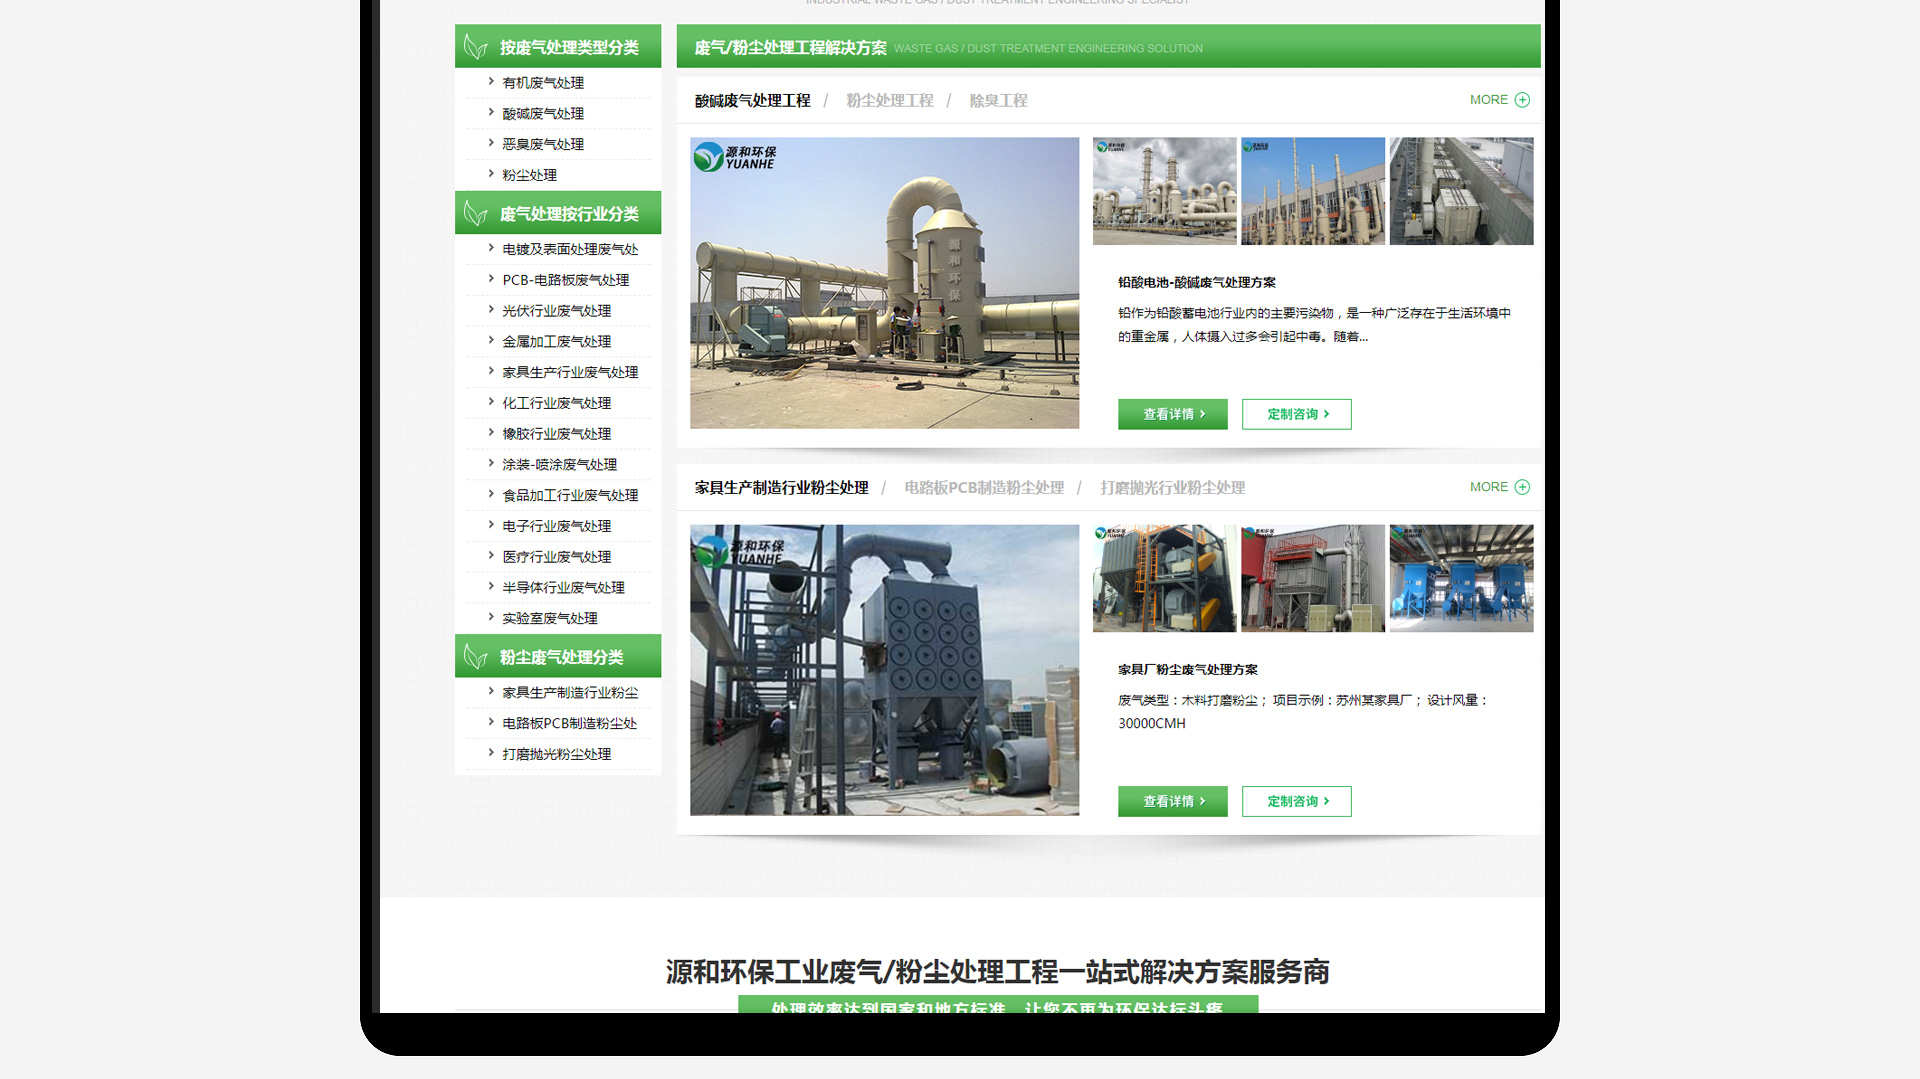1920x1079 pixels.
Task: Click arrow before 光伏行业废气处理
Action: (x=491, y=309)
